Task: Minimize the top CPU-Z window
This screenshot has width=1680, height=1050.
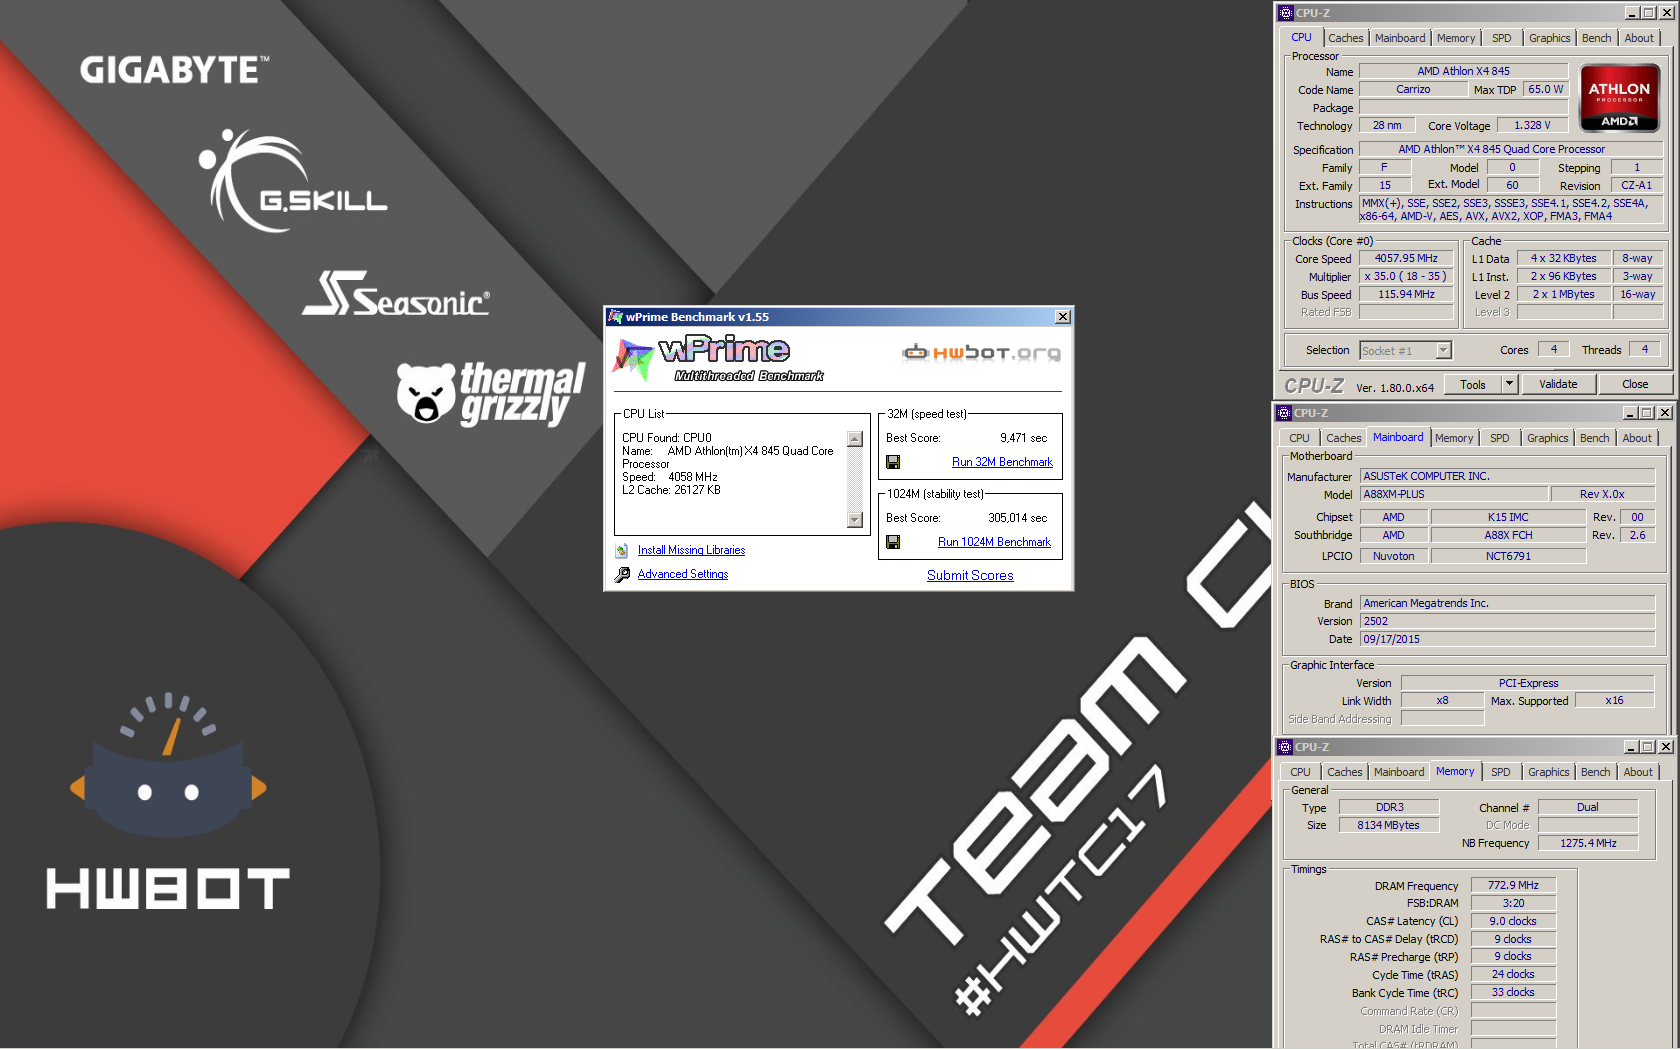Action: pyautogui.click(x=1632, y=13)
